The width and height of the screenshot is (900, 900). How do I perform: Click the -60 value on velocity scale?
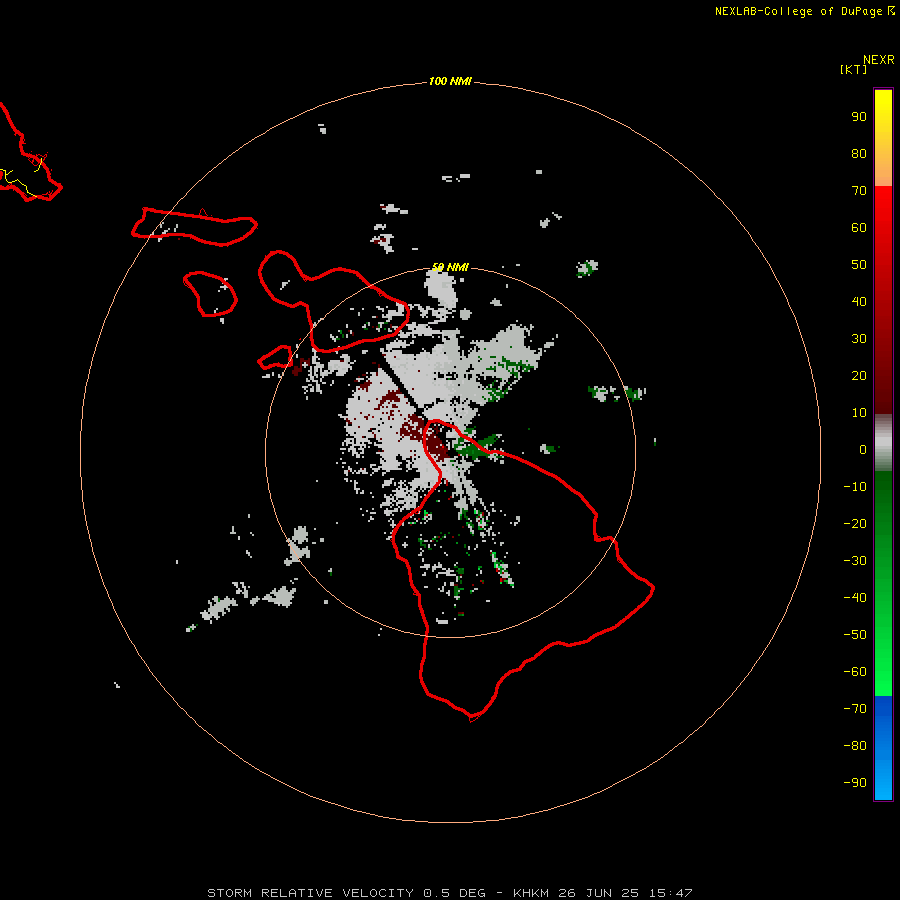point(855,672)
